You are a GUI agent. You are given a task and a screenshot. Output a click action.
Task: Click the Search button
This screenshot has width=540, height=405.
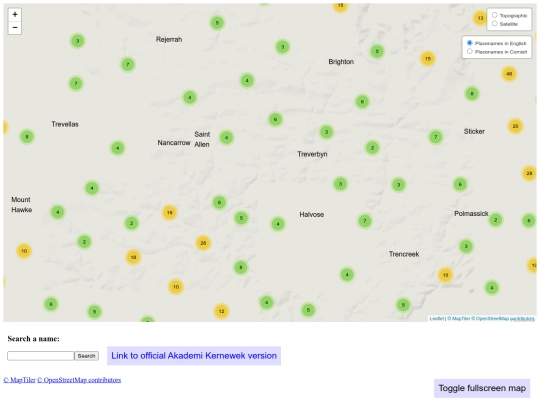click(86, 356)
